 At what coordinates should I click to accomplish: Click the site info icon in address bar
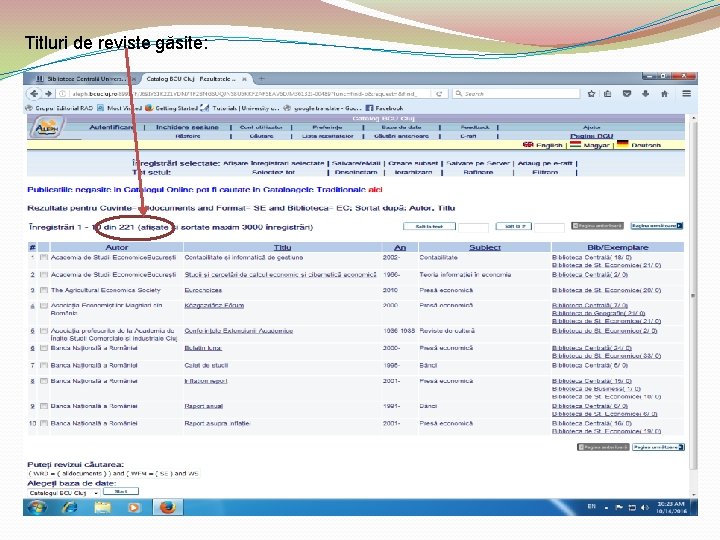(62, 94)
